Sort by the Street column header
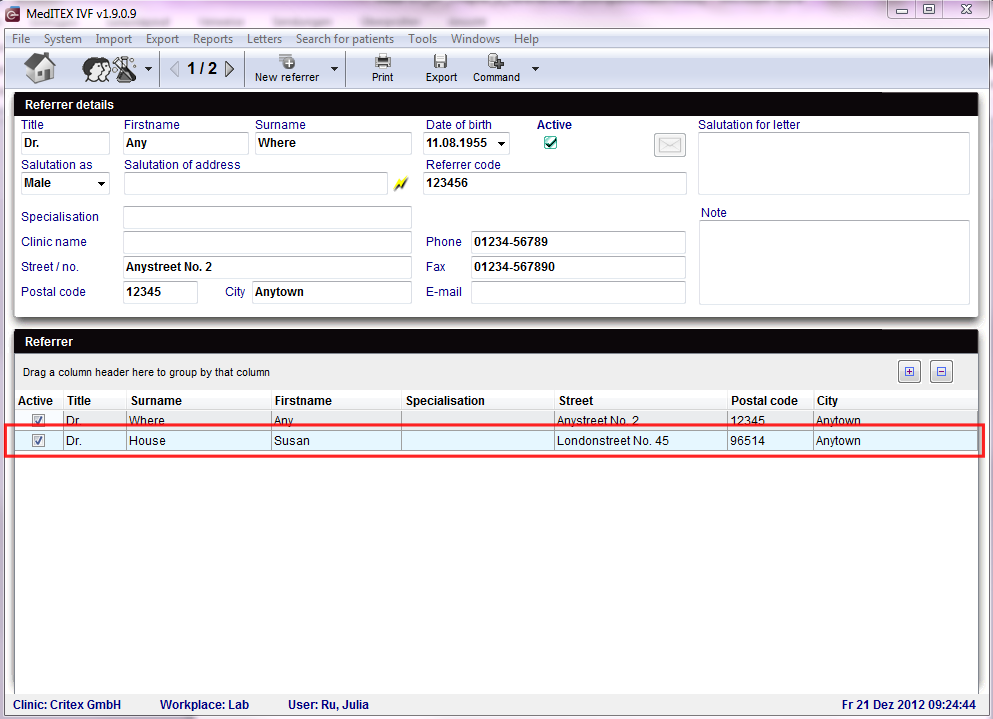Viewport: 993px width, 719px height. click(x=641, y=400)
